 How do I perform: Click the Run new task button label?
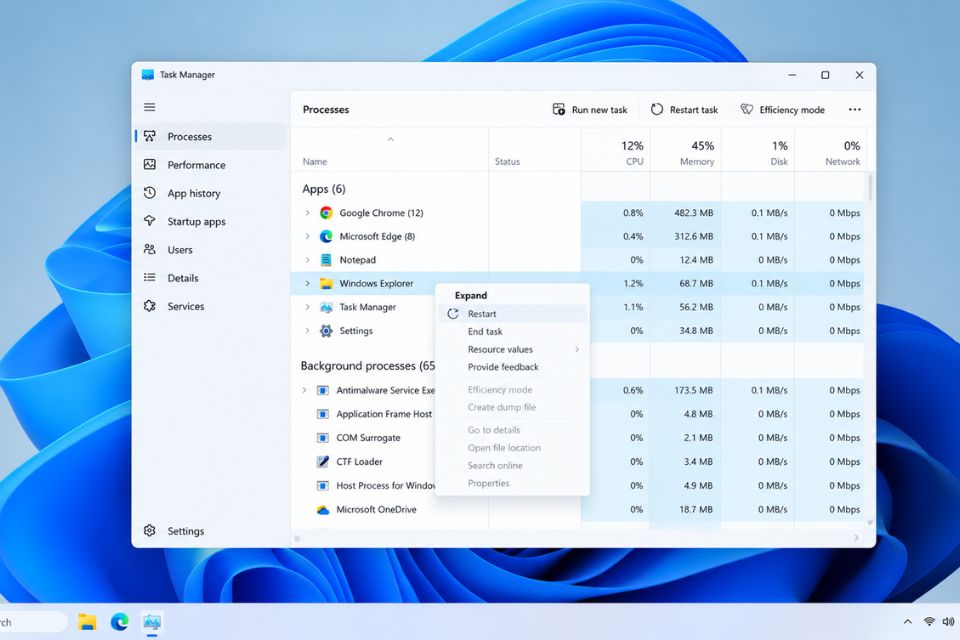[599, 110]
